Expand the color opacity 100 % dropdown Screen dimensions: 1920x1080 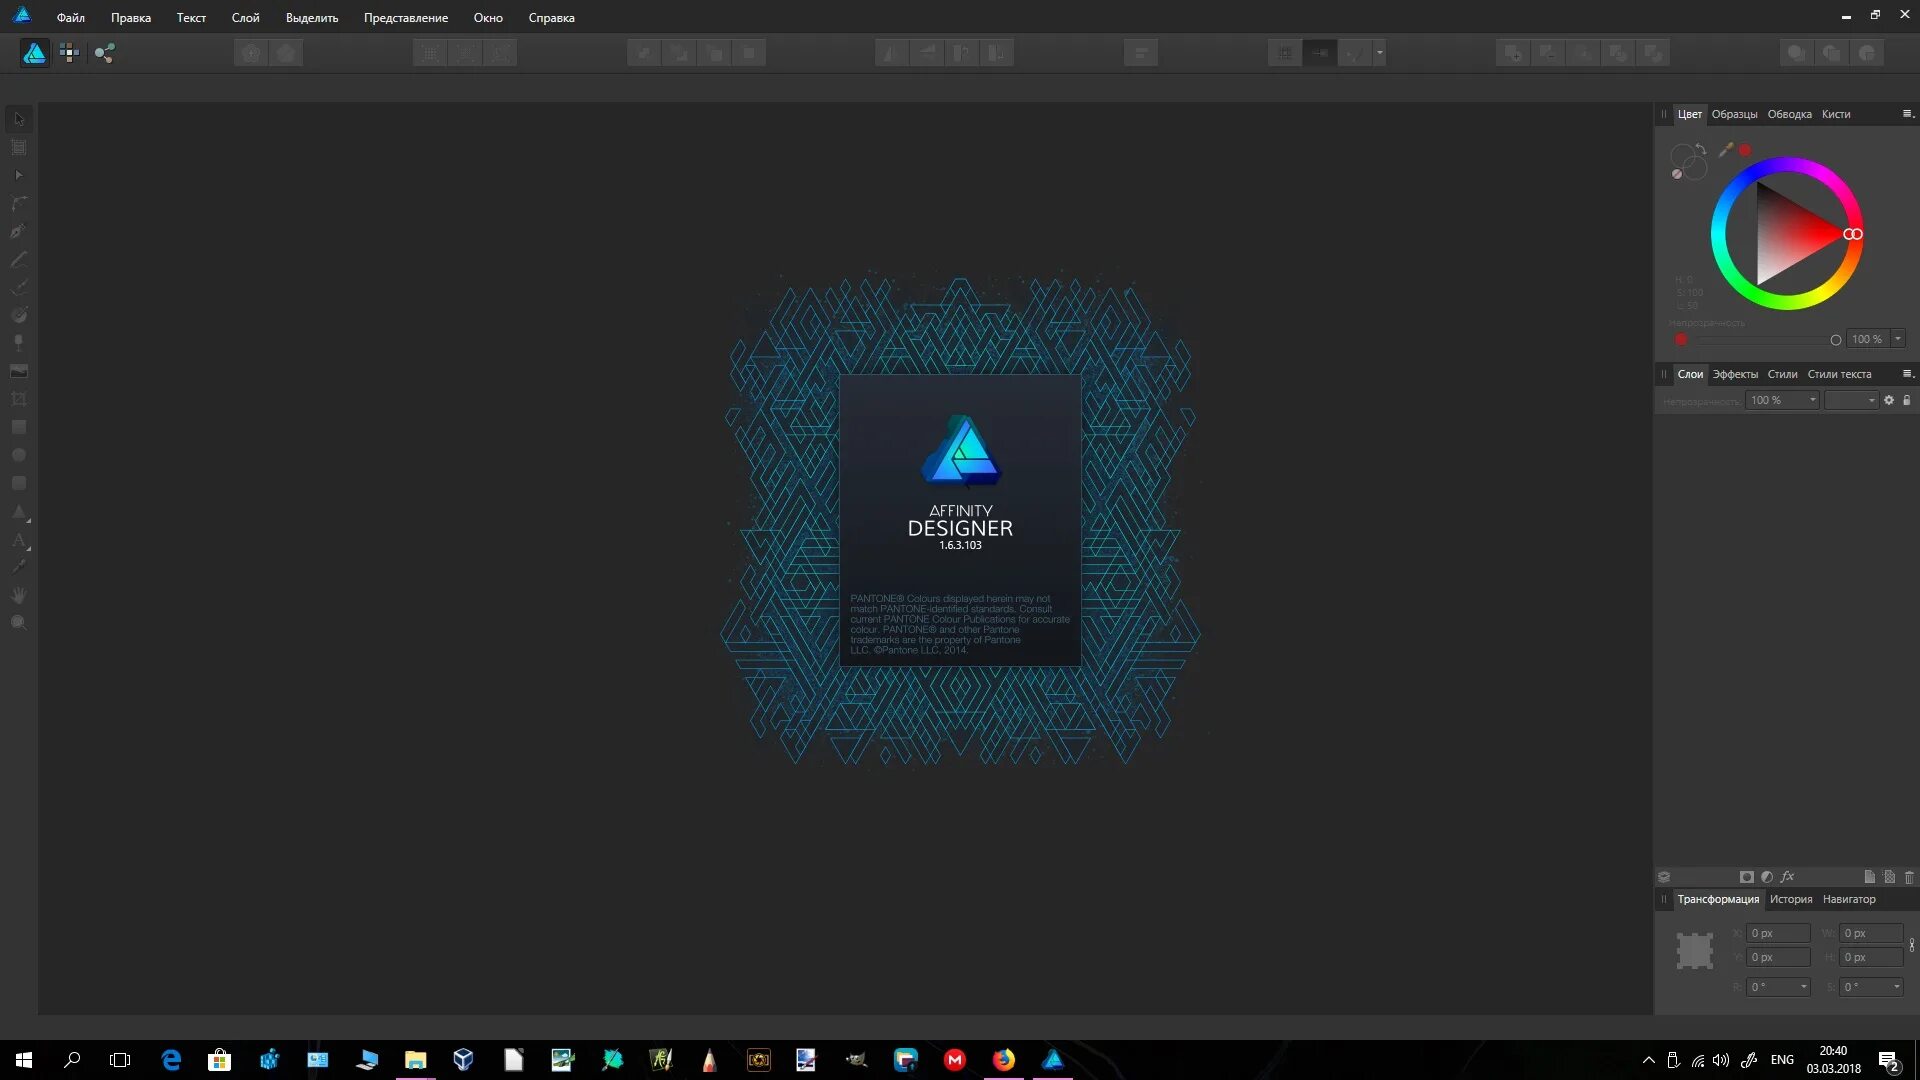coord(1897,339)
